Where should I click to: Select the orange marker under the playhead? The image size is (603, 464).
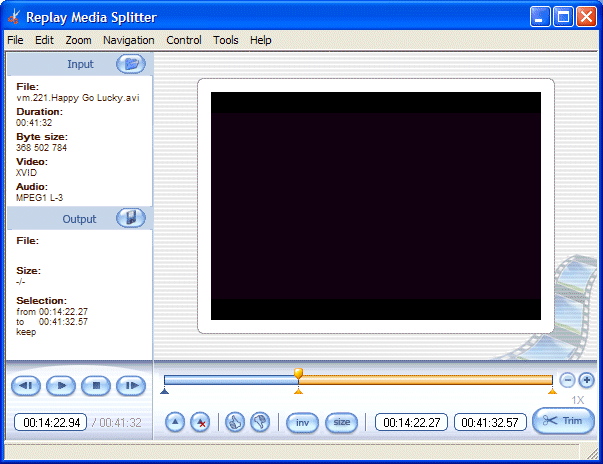point(298,391)
